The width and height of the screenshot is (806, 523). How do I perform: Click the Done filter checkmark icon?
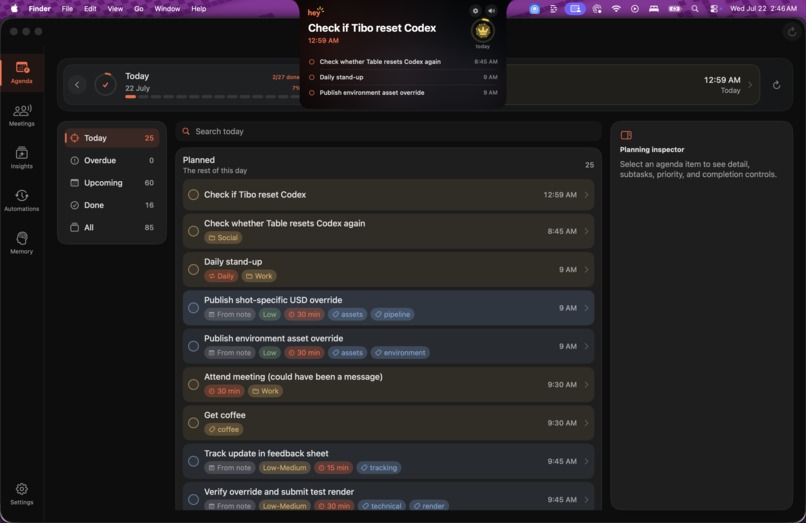tap(75, 205)
